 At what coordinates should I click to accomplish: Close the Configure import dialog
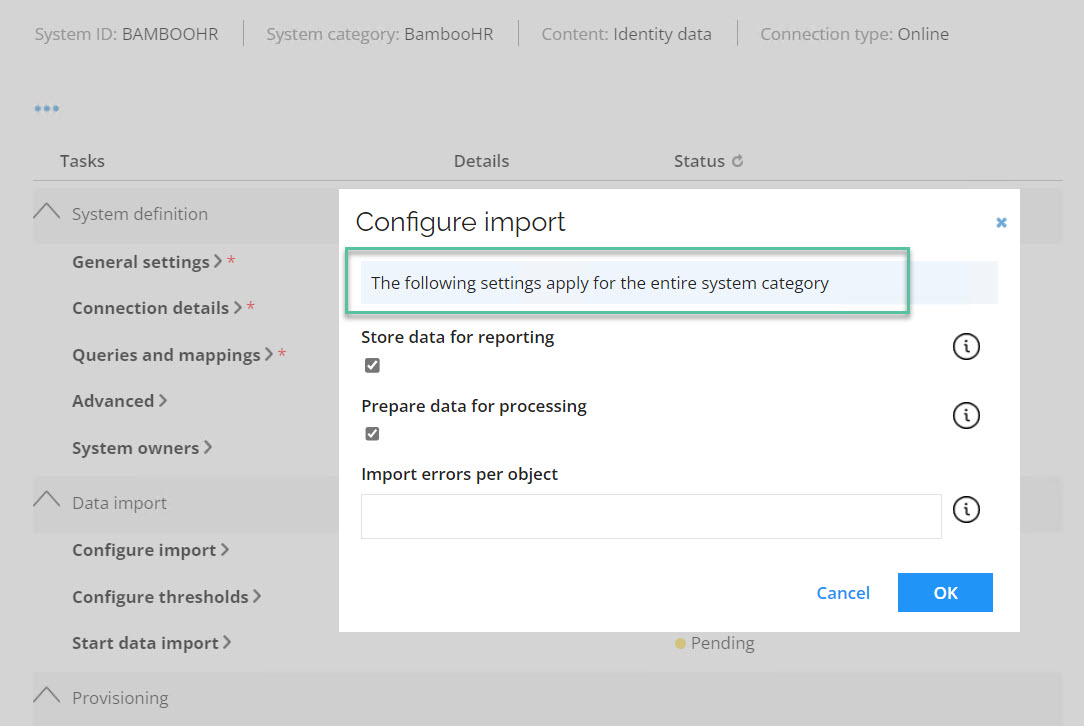click(x=1001, y=223)
